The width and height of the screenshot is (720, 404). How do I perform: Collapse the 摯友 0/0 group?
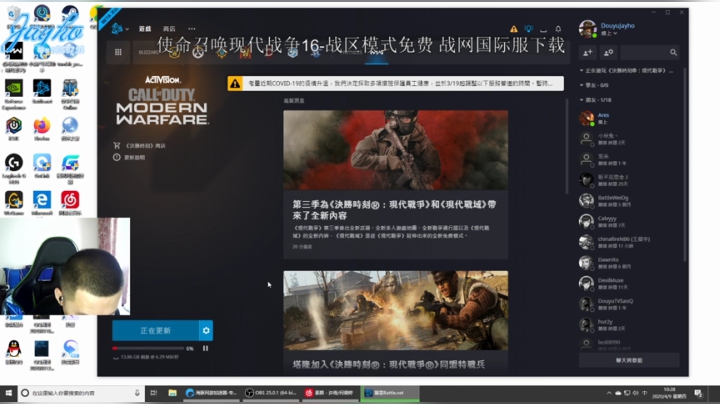(594, 85)
